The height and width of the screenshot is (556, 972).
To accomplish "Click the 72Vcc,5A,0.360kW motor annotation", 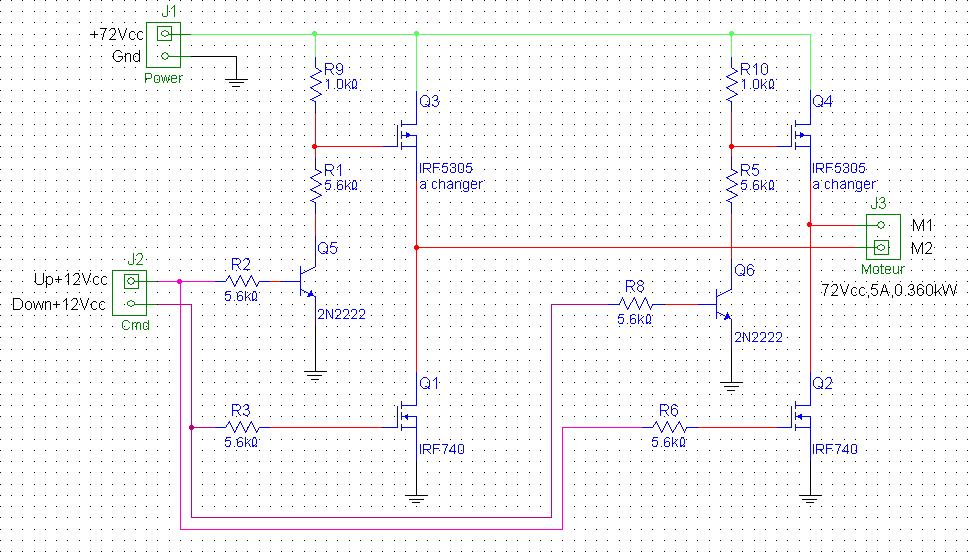I will point(888,289).
